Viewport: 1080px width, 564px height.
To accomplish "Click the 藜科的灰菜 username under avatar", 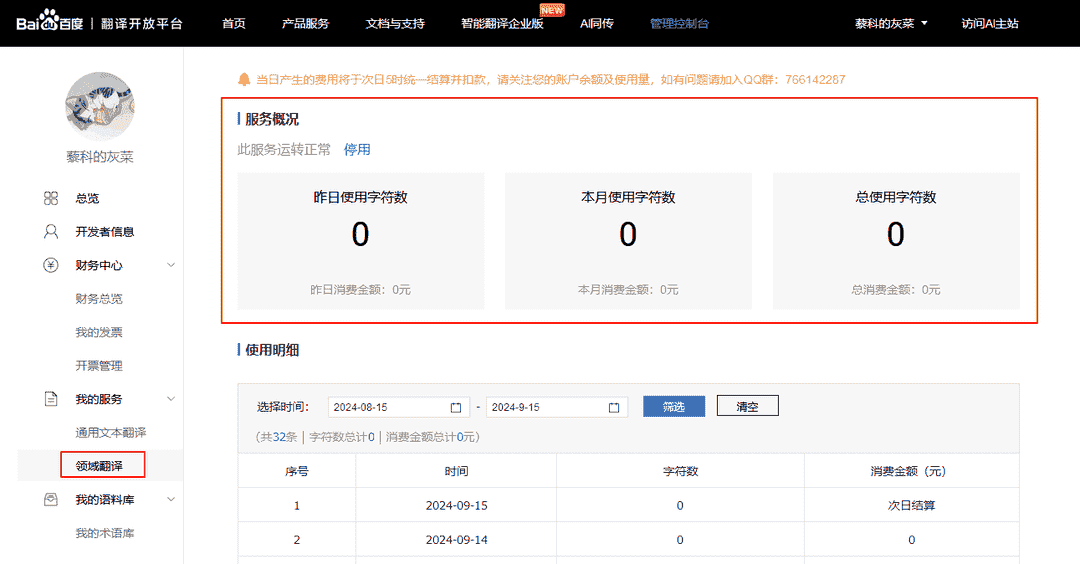I will coord(100,157).
